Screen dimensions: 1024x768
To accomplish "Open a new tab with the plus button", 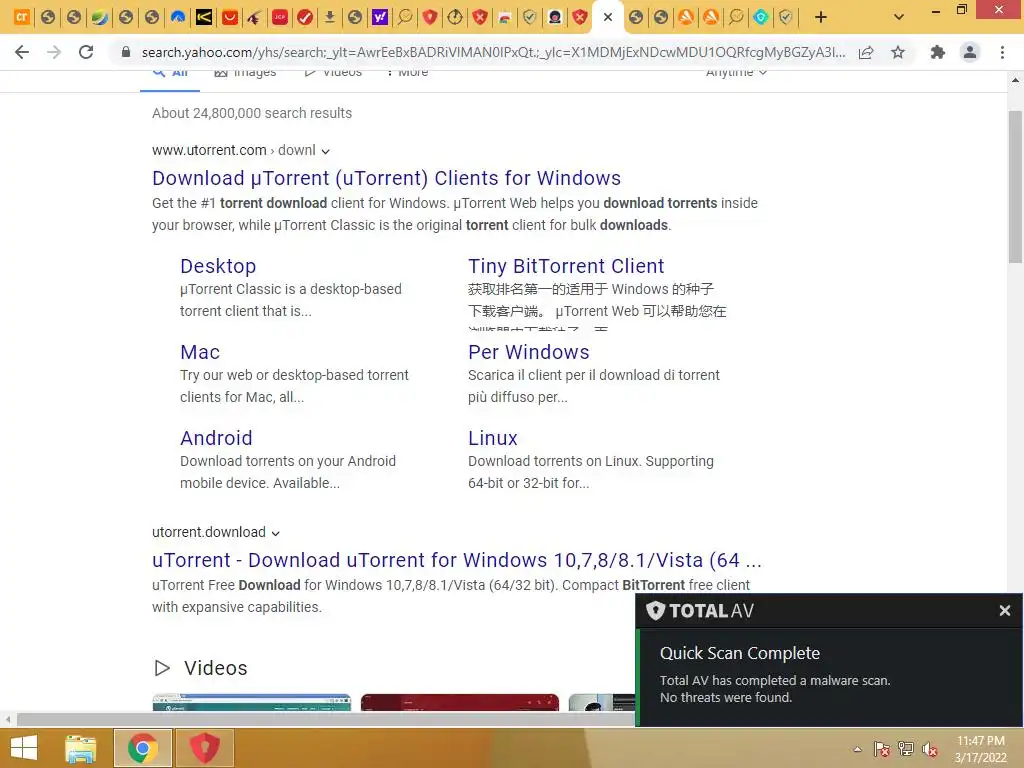I will (821, 17).
